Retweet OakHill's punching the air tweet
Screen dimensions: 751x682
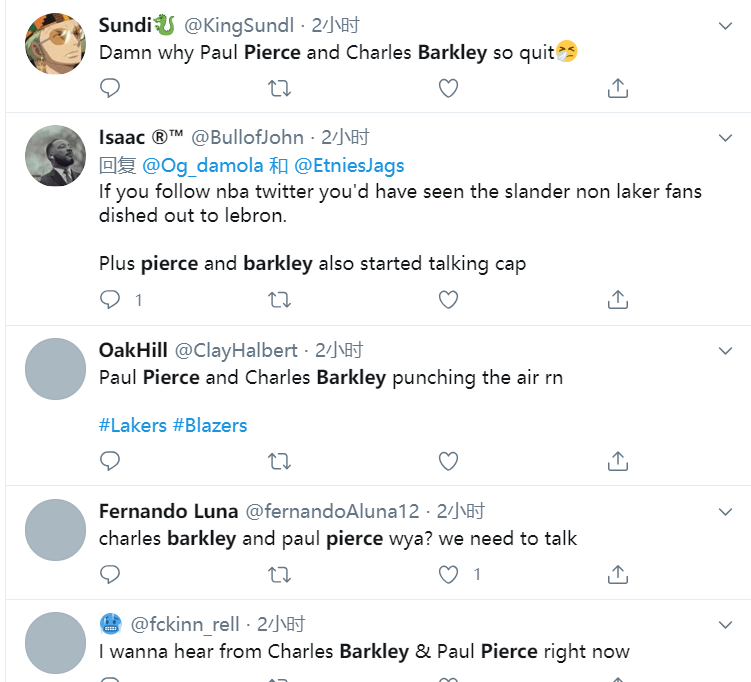280,460
